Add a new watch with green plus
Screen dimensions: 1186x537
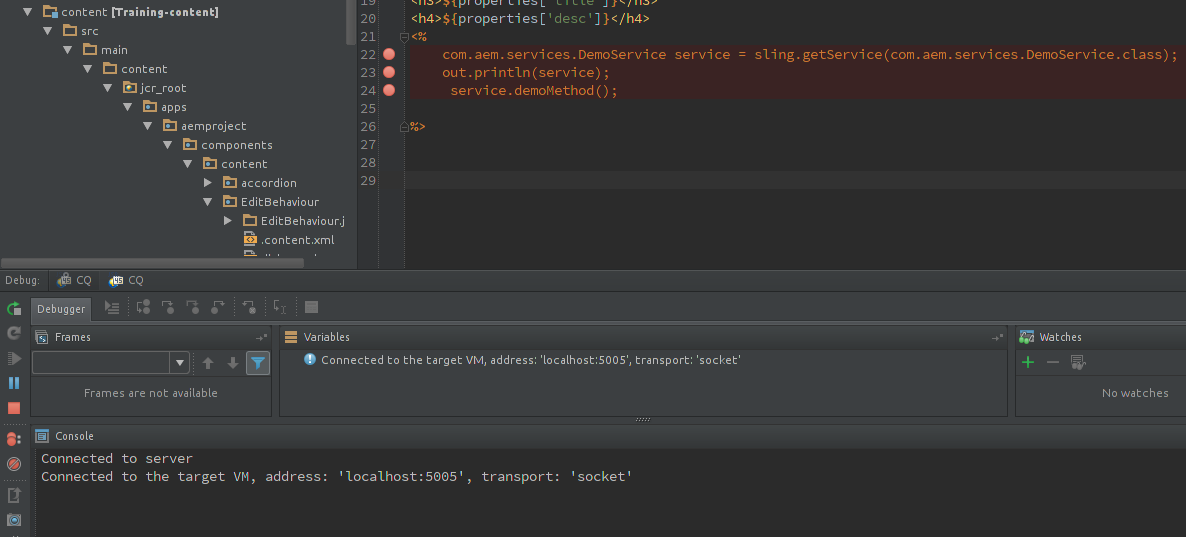(x=1028, y=362)
